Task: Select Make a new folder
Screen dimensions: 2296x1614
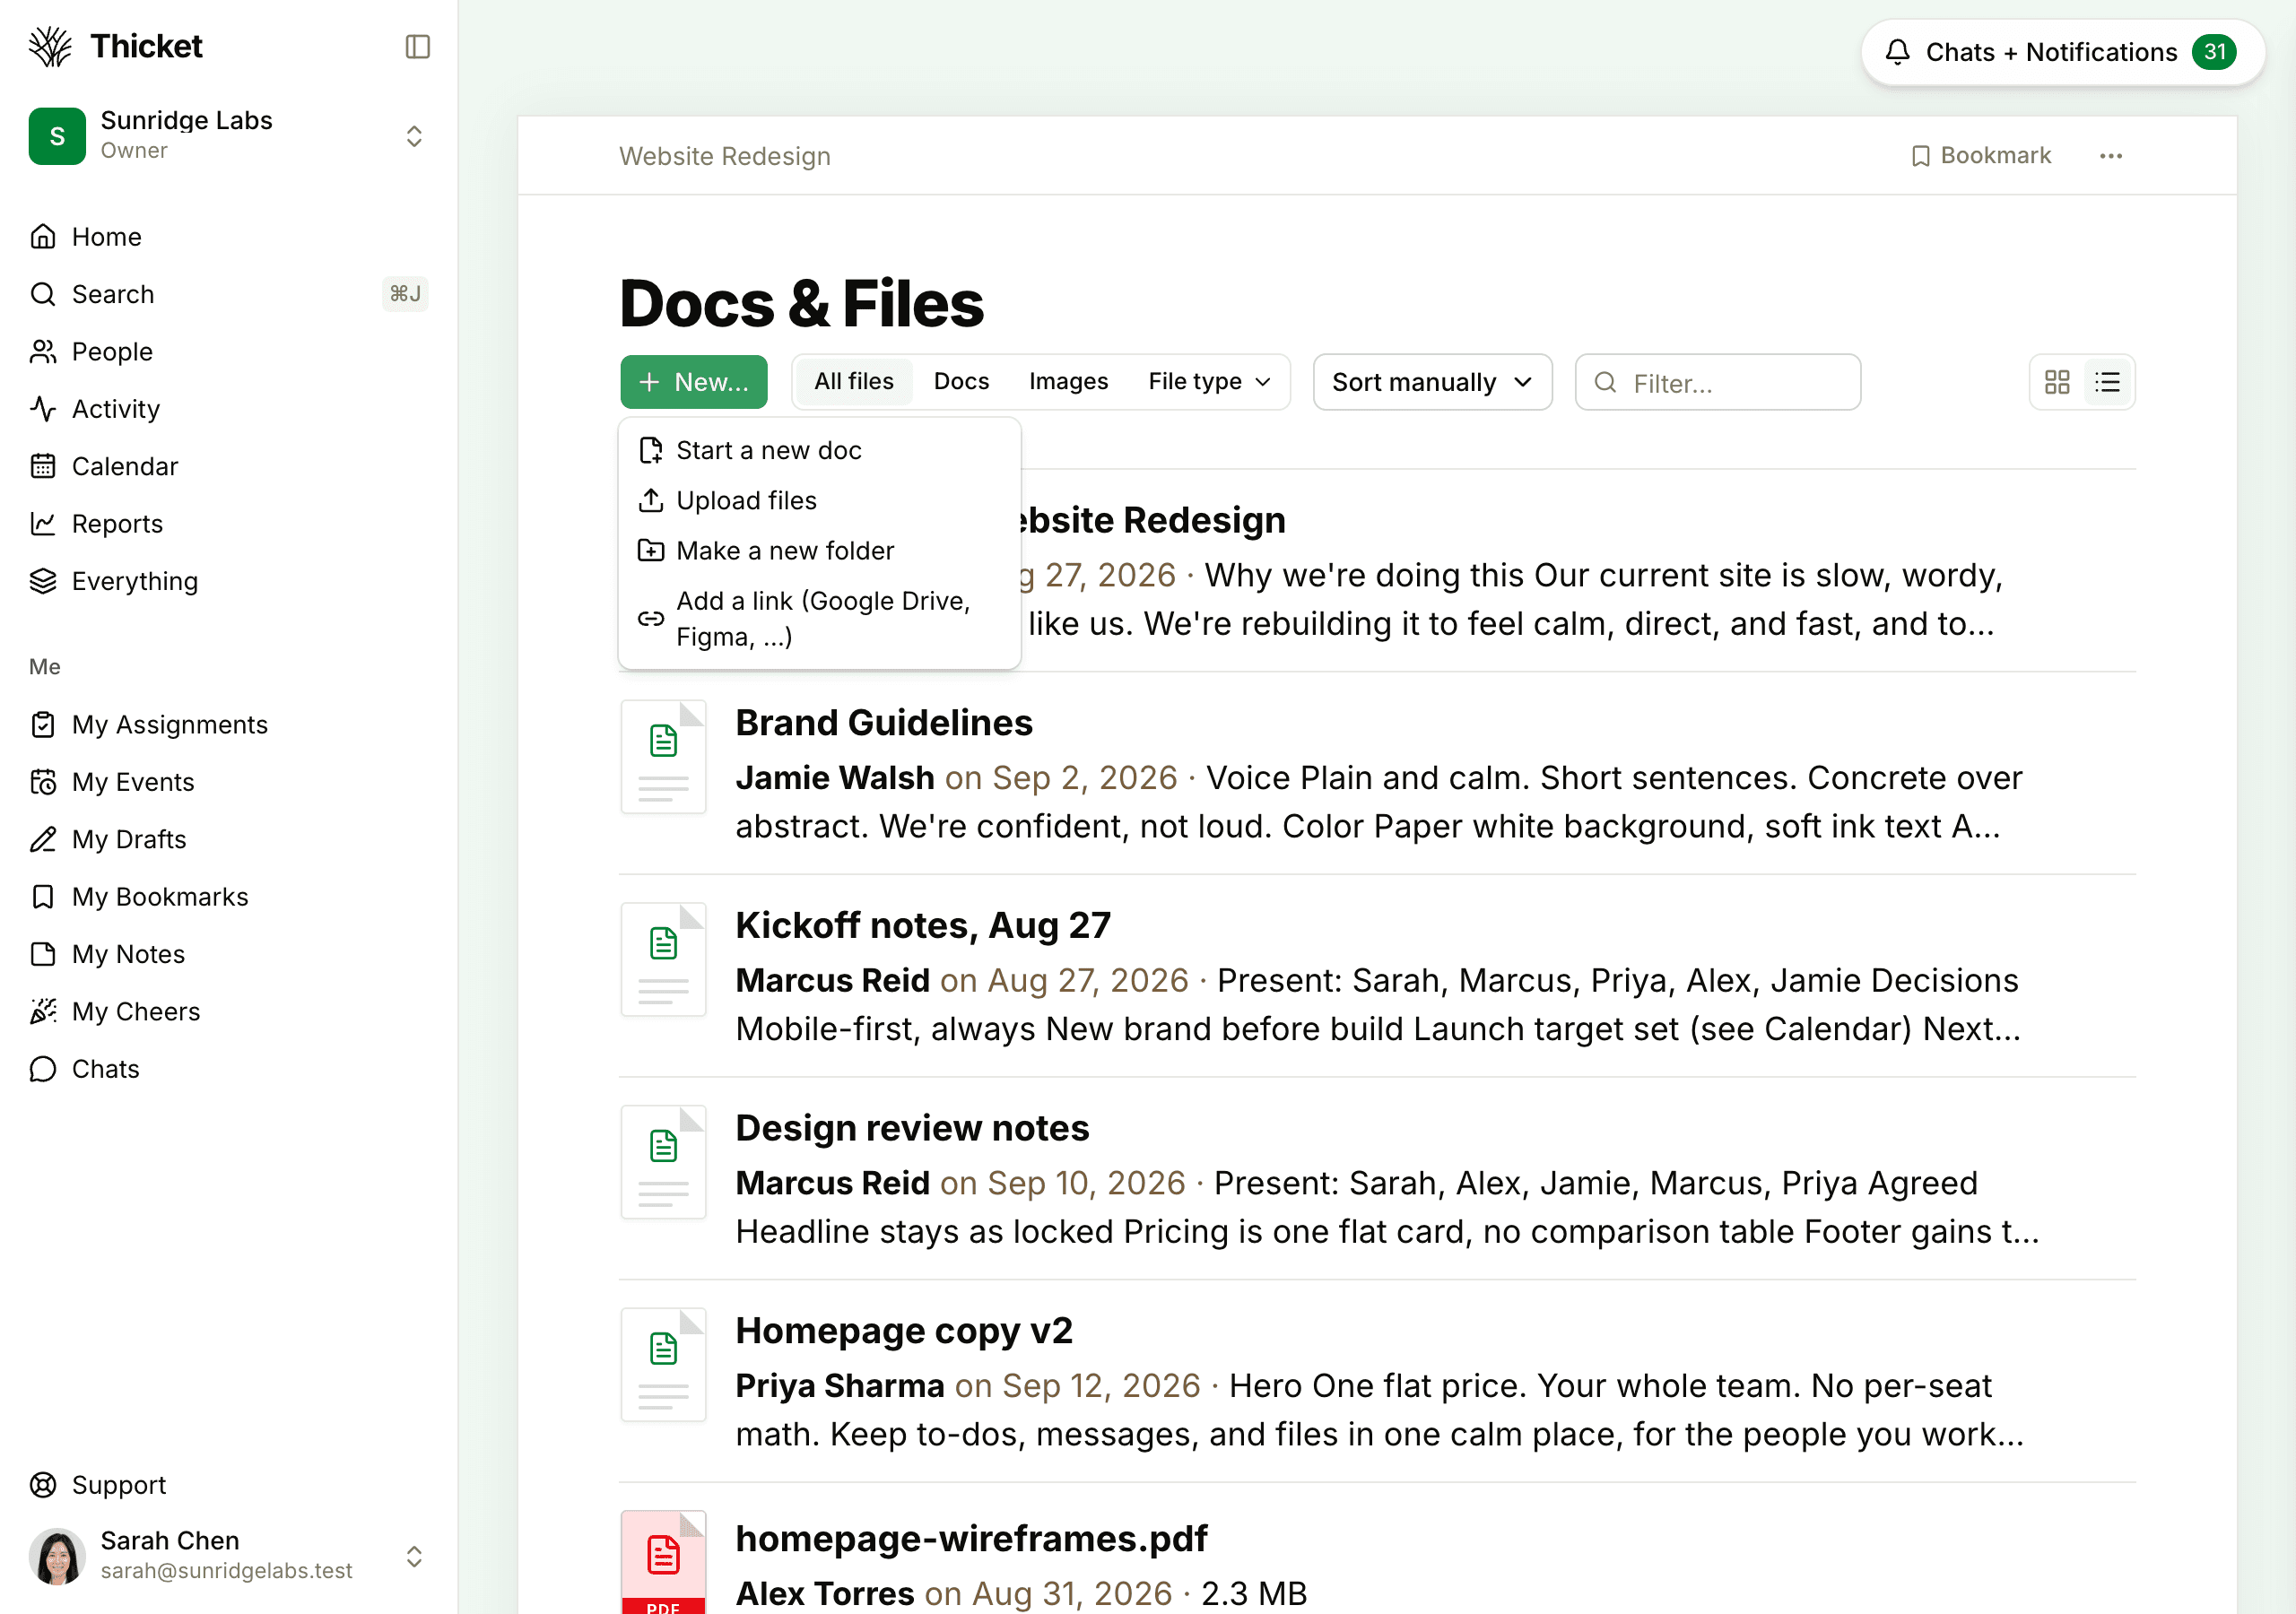Action: [x=819, y=551]
